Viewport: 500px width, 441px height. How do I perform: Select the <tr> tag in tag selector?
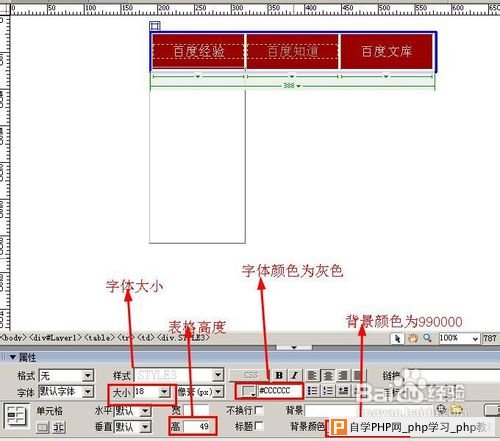pos(126,338)
